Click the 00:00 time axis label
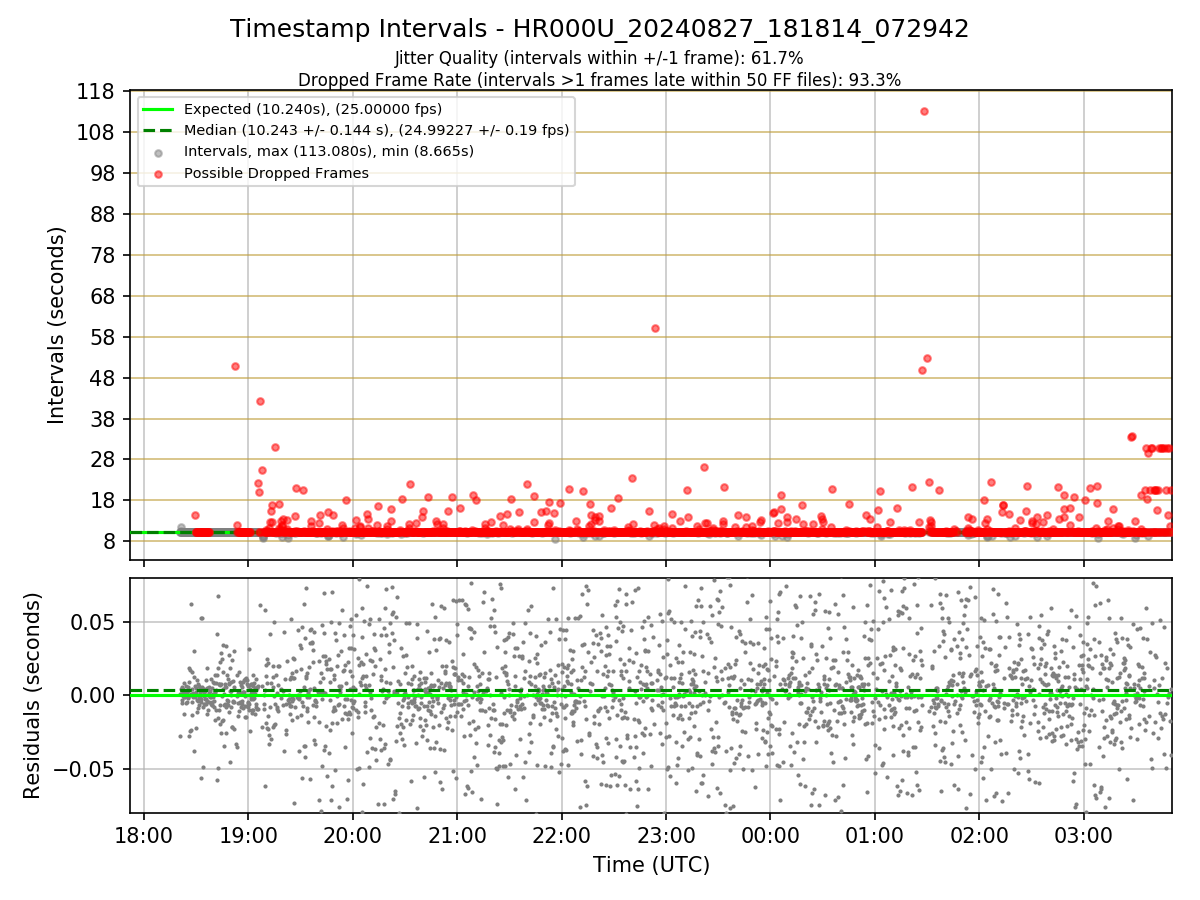This screenshot has width=1200, height=900. [x=771, y=835]
